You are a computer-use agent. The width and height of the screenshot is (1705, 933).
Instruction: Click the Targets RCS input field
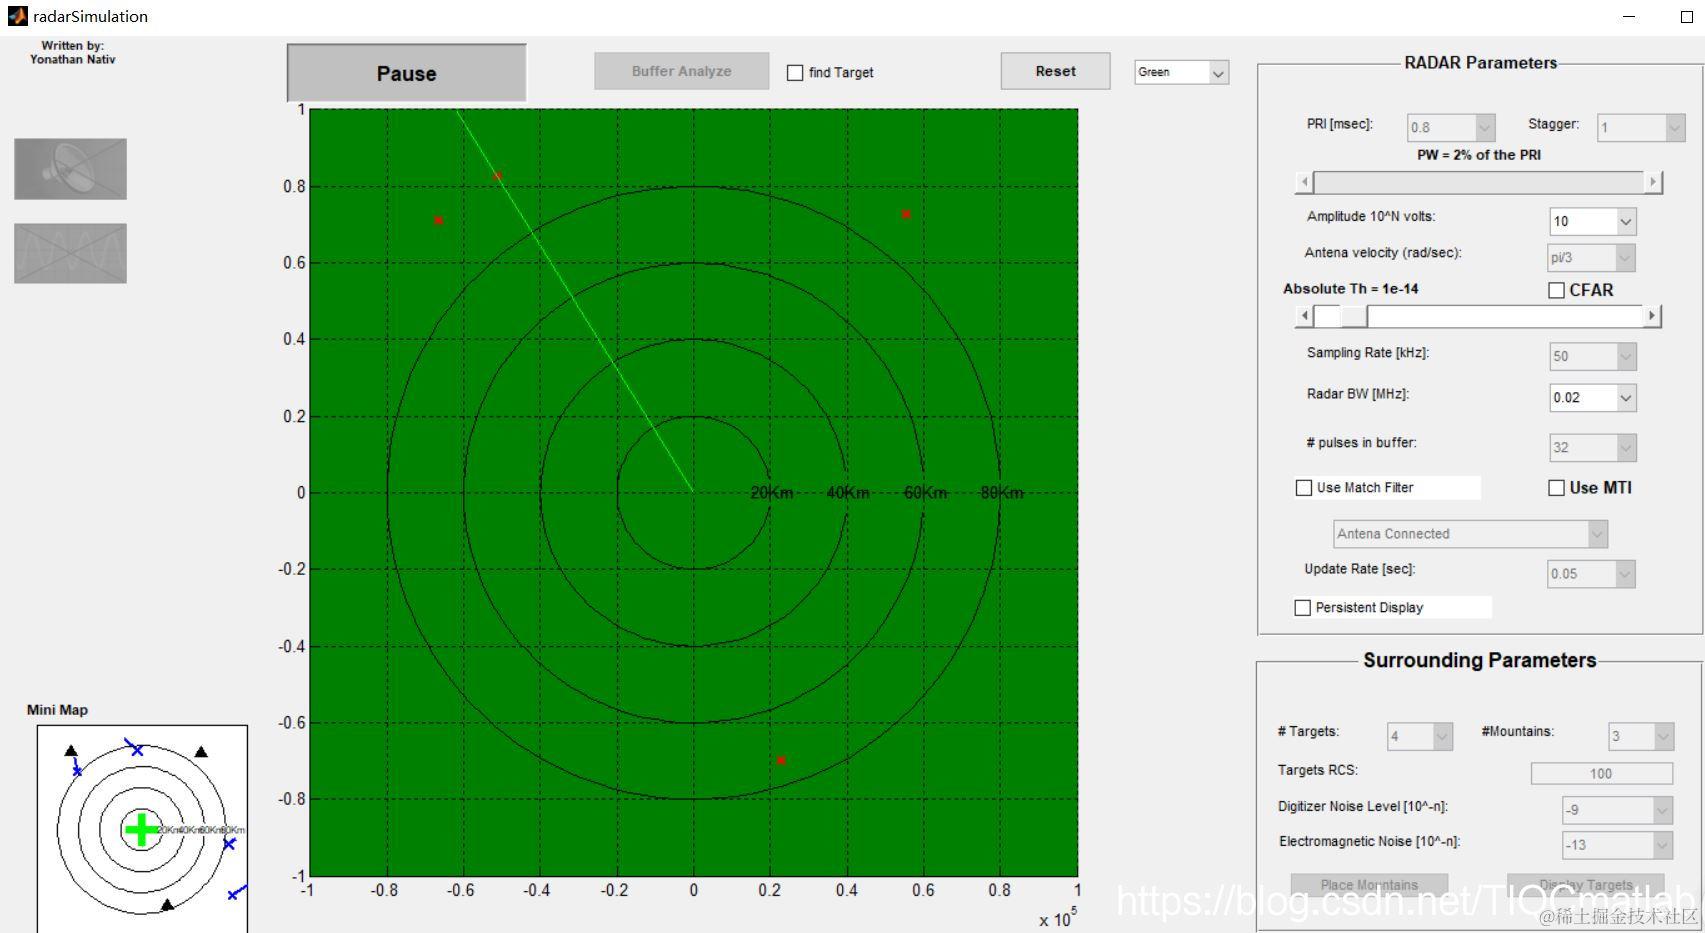click(1601, 773)
